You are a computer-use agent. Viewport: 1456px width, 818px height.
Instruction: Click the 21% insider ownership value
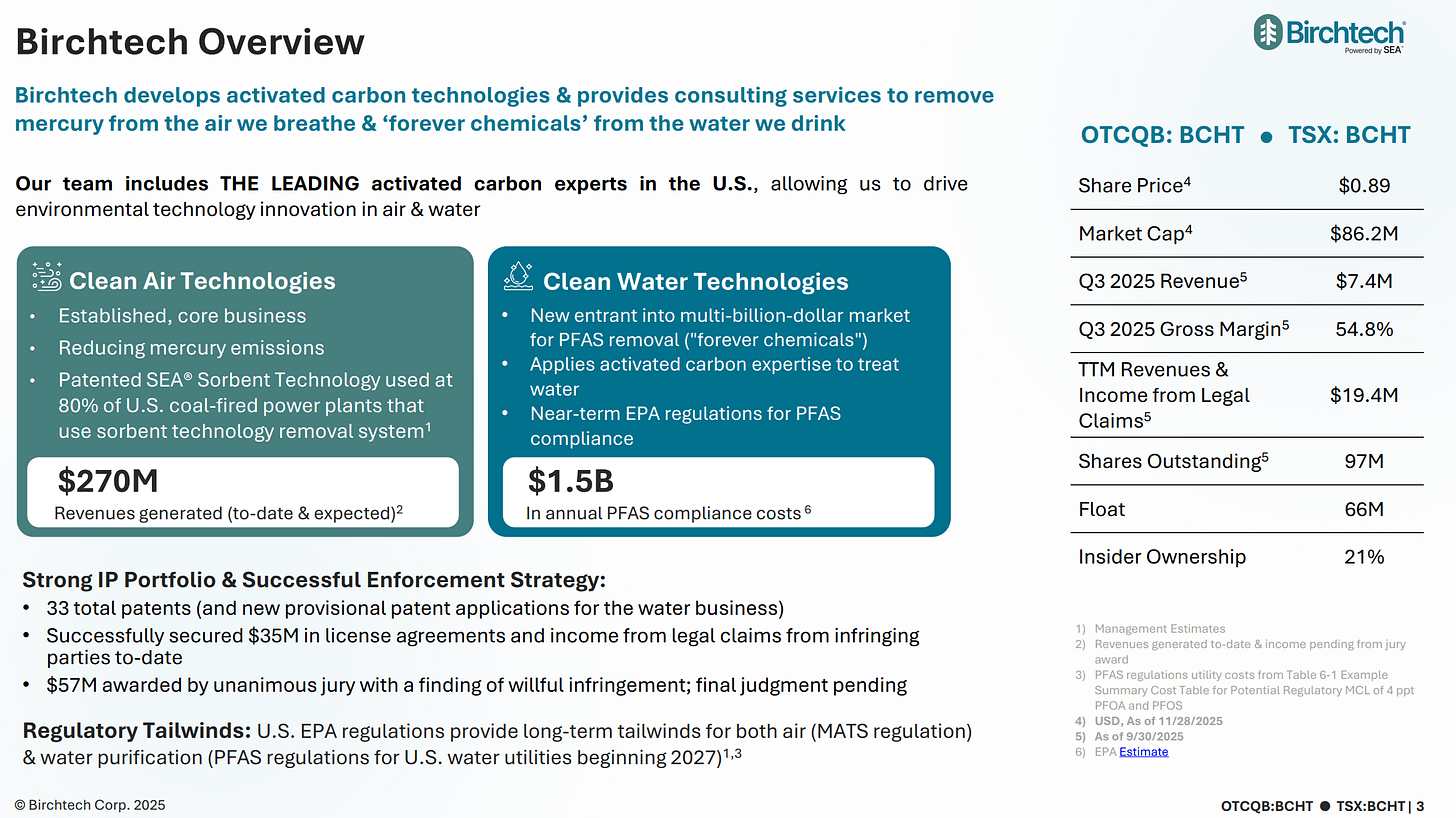click(1364, 557)
